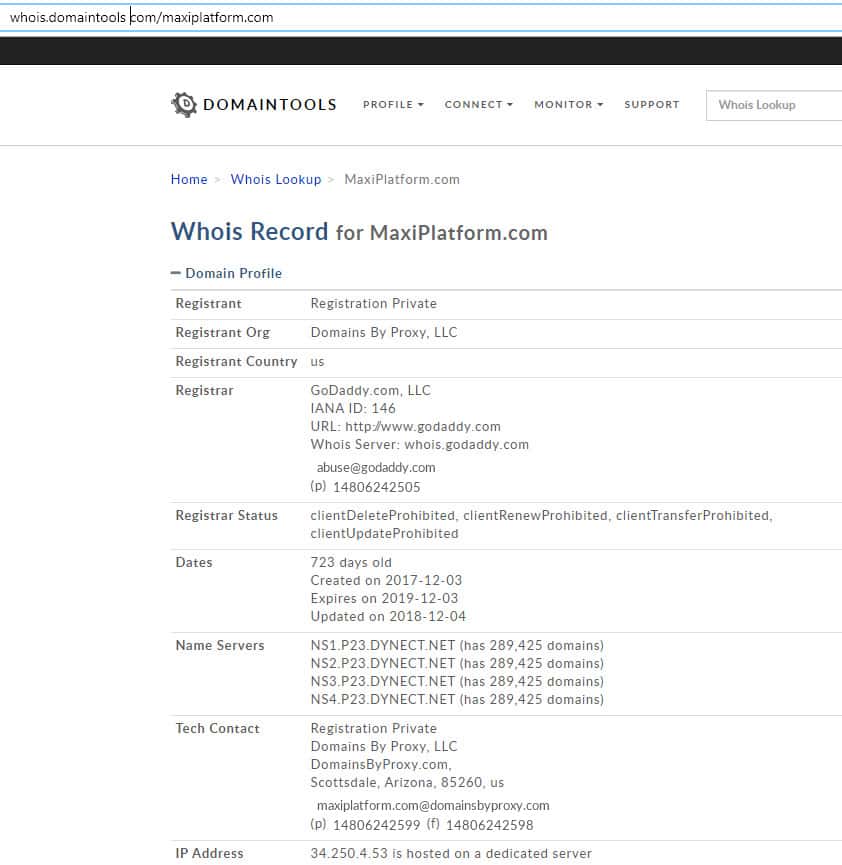Viewport: 842px width, 865px height.
Task: Select the Registrant Country value us
Action: pos(317,361)
